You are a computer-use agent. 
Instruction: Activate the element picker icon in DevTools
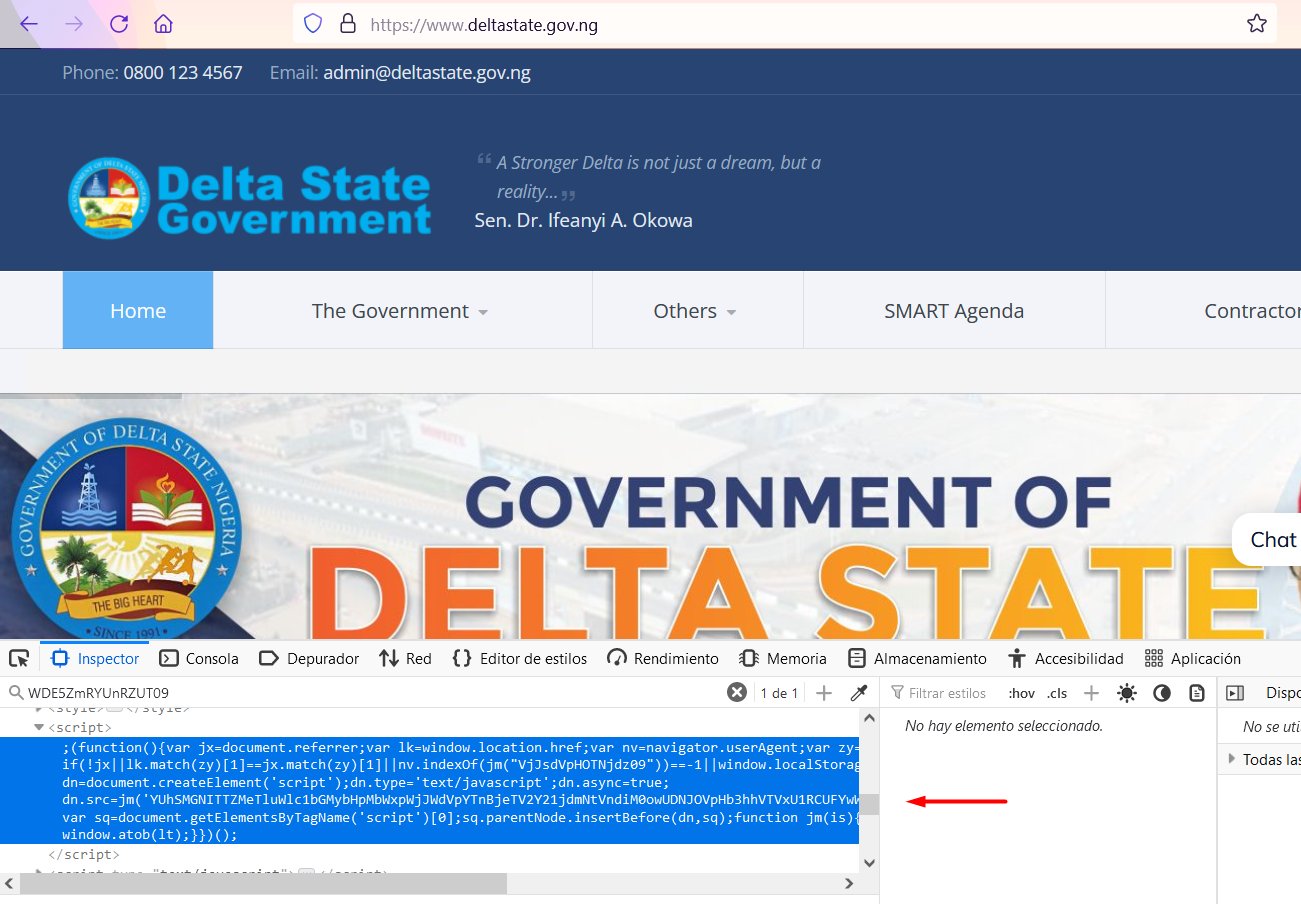pyautogui.click(x=19, y=658)
